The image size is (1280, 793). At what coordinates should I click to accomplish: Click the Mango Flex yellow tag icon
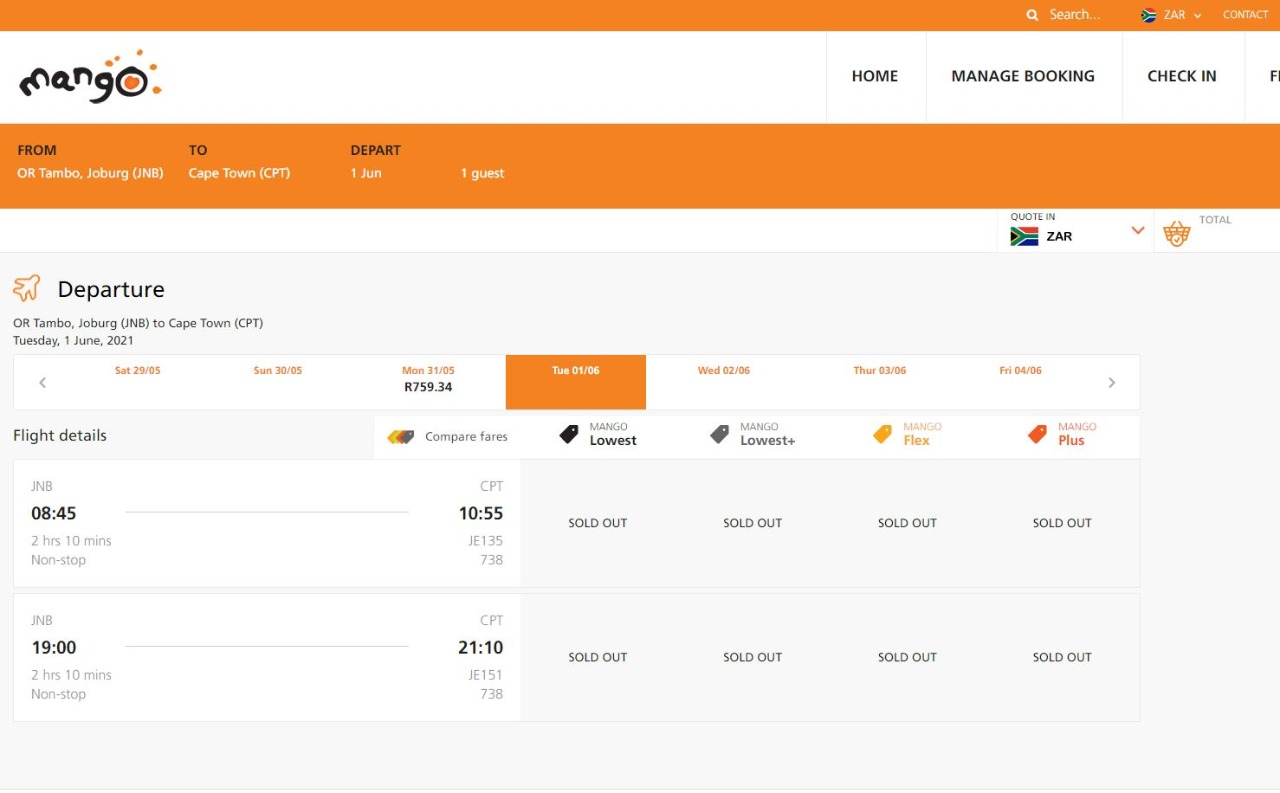[882, 434]
